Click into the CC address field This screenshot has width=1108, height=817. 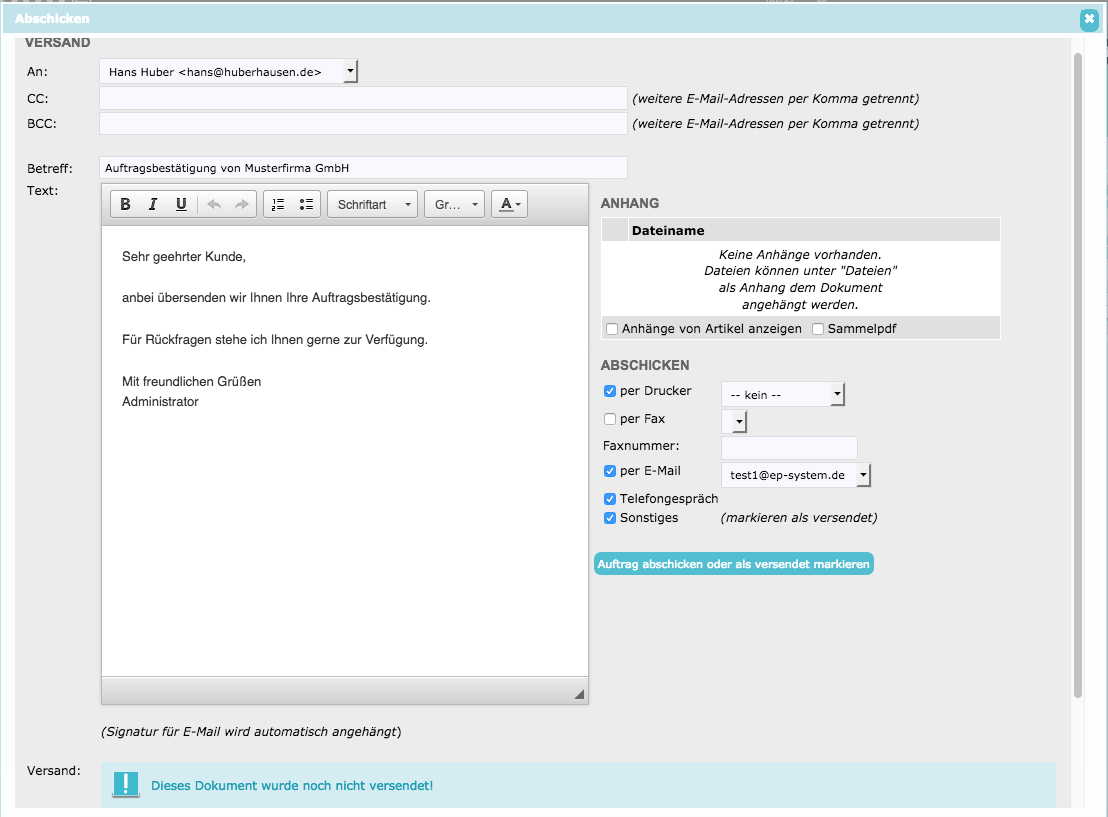(x=363, y=98)
